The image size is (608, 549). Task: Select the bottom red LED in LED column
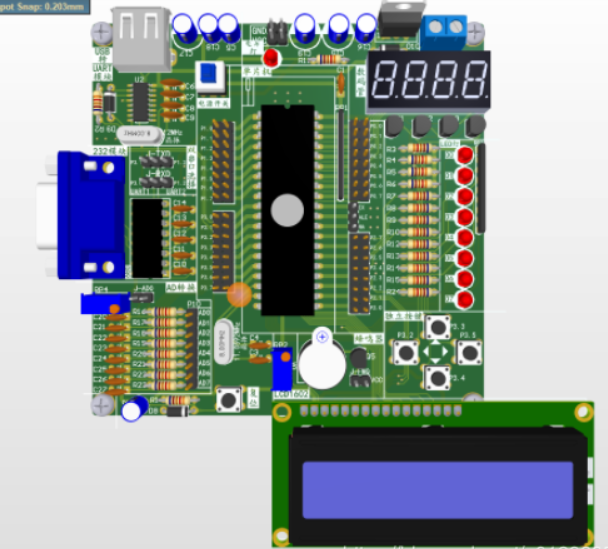(x=465, y=300)
